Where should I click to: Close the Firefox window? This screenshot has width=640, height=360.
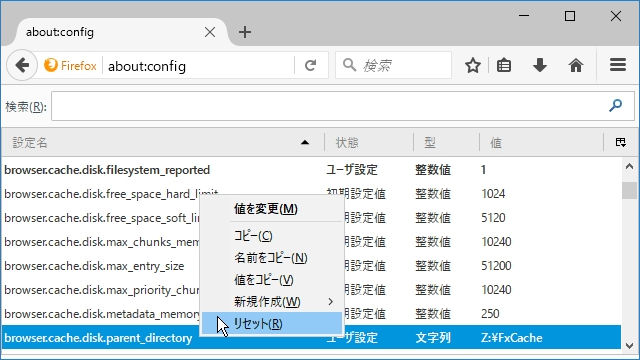(x=616, y=16)
